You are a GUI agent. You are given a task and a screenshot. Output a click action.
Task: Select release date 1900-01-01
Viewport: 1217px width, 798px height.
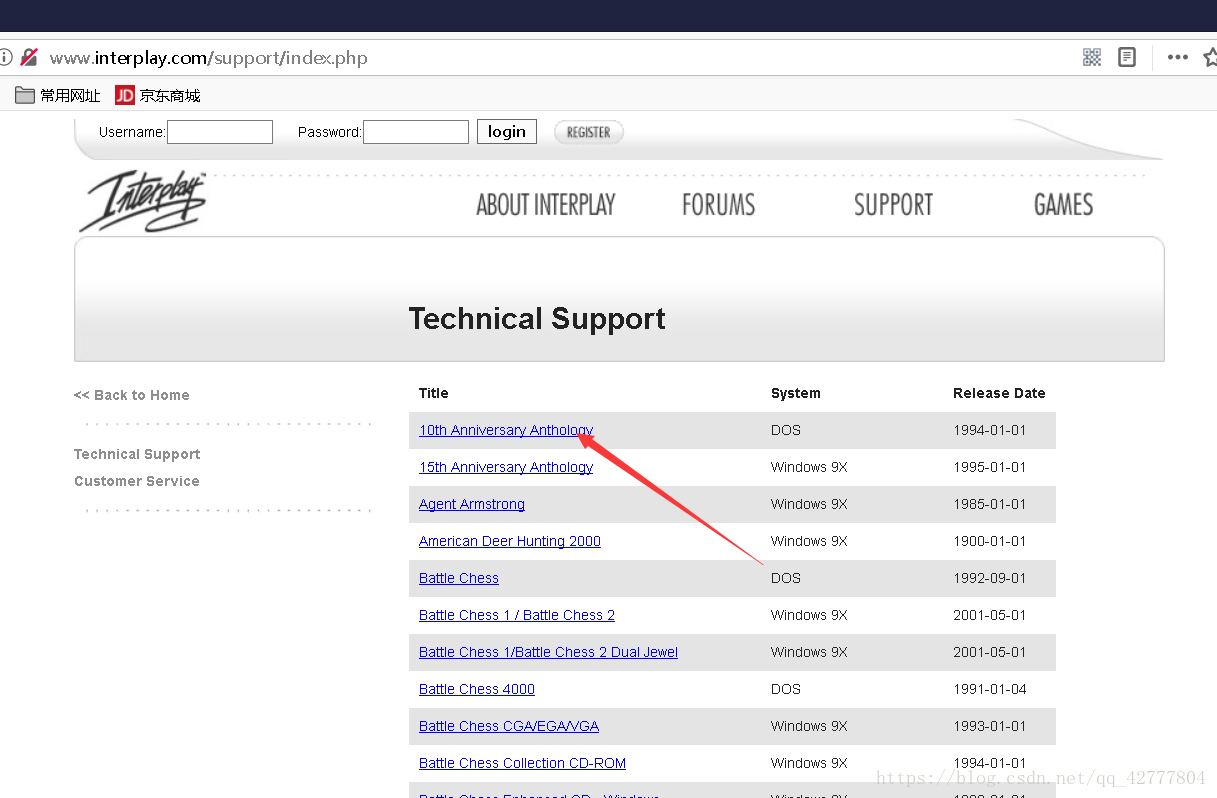pyautogui.click(x=990, y=541)
